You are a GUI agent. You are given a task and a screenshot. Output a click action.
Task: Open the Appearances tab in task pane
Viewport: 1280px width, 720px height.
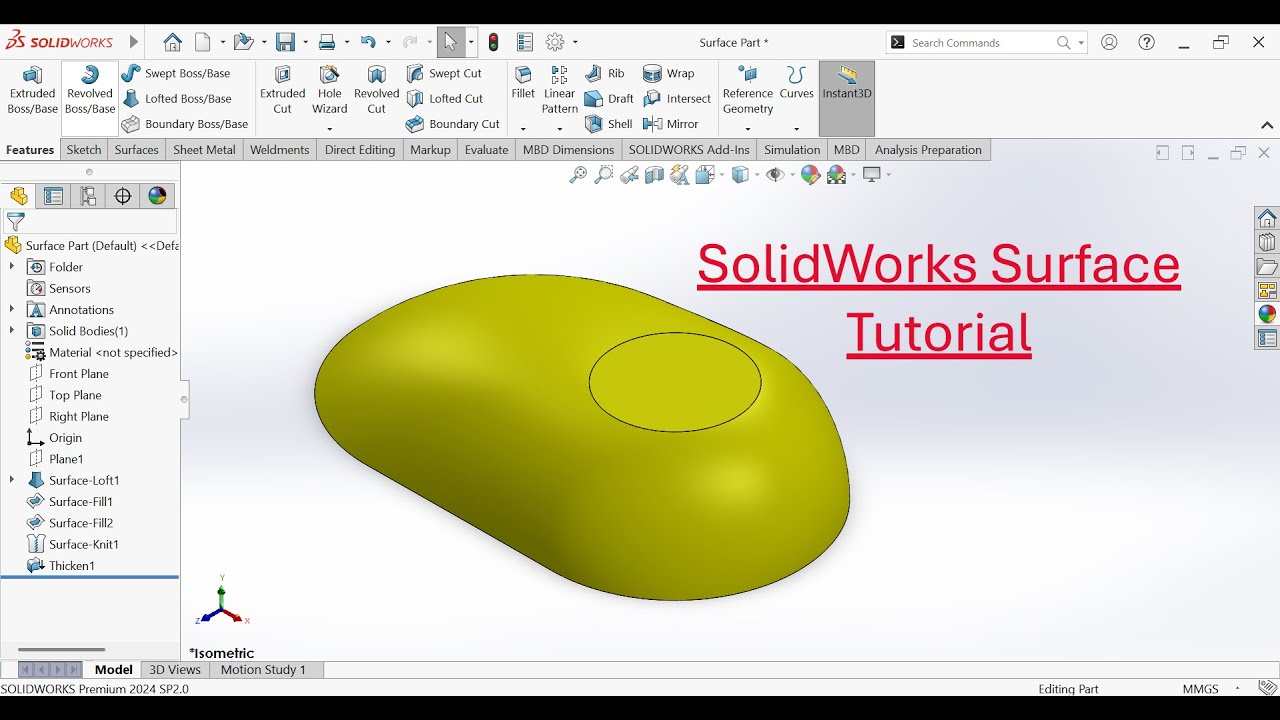click(1267, 314)
